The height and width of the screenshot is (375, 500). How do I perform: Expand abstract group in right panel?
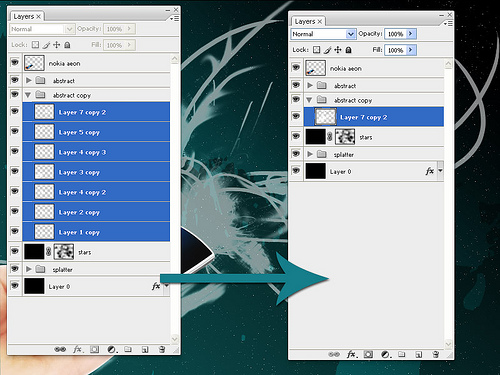coord(310,85)
